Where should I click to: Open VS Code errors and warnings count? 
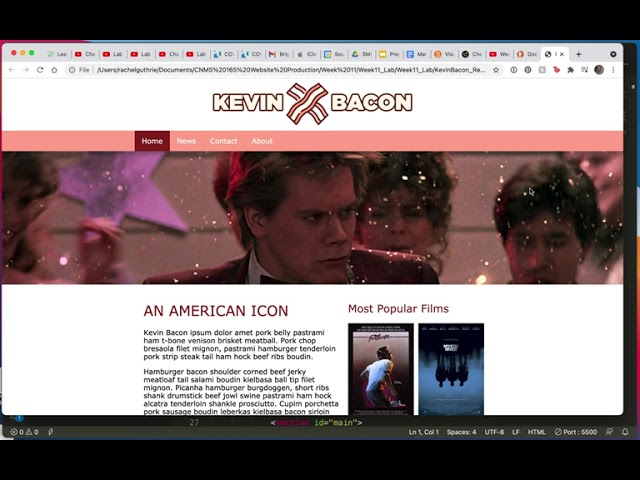[x=24, y=432]
